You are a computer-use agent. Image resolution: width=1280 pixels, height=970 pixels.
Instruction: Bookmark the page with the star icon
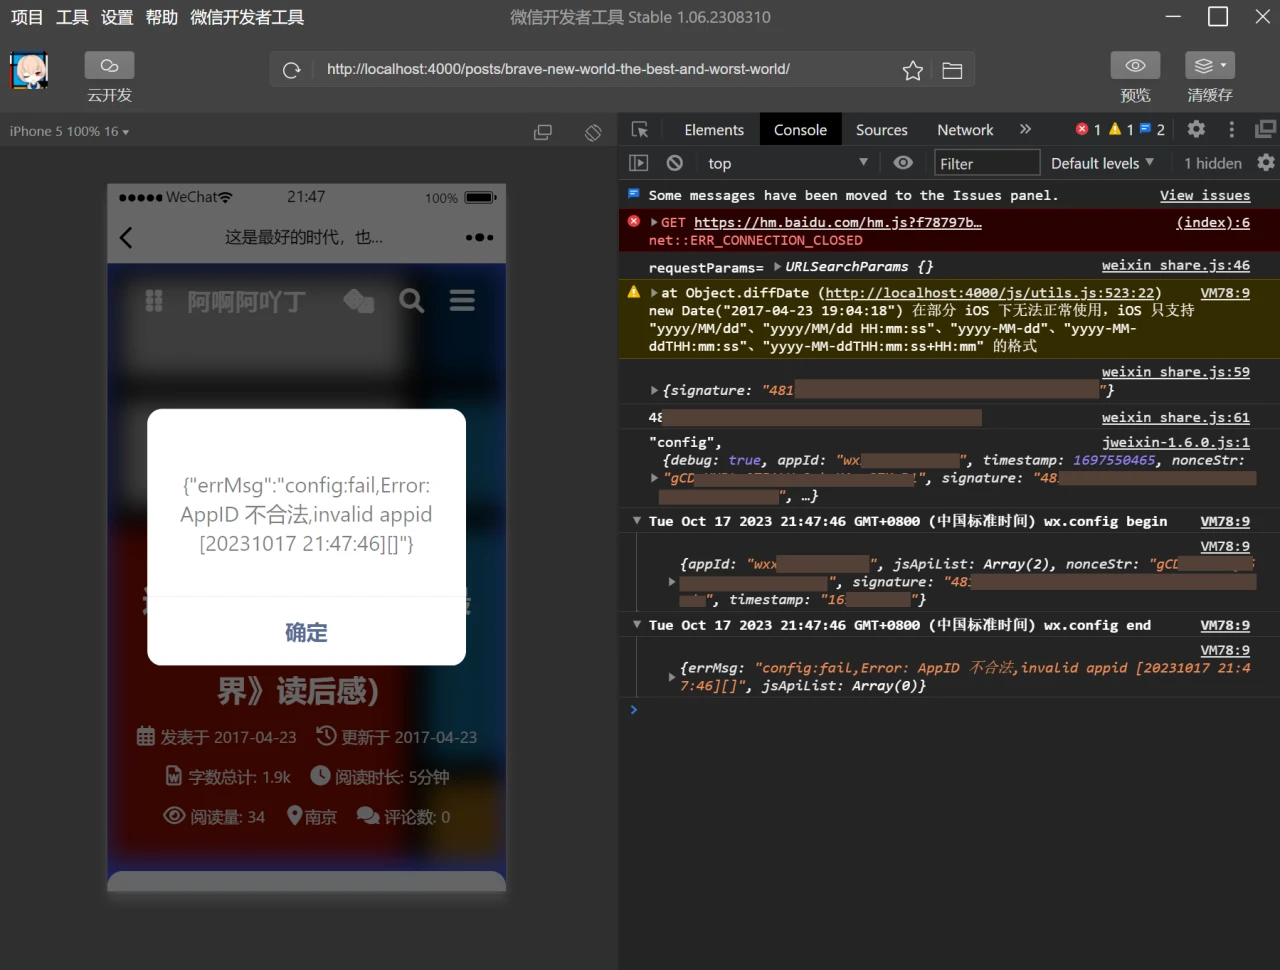click(x=912, y=70)
